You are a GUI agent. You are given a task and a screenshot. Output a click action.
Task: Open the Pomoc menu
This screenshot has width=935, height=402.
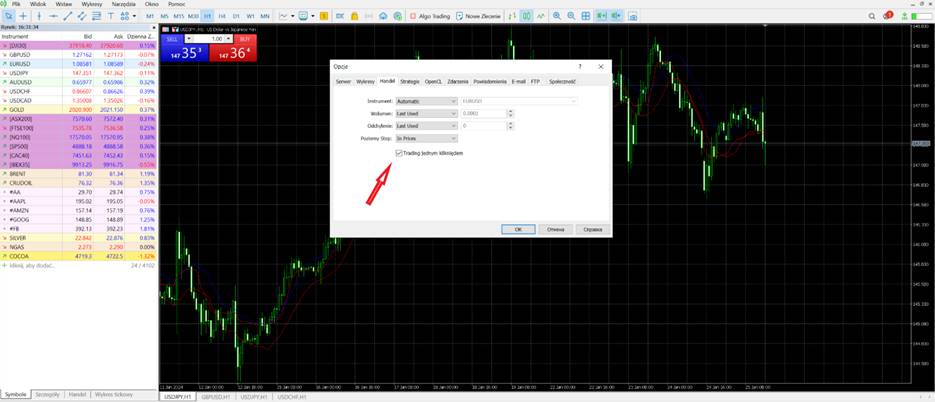(177, 4)
